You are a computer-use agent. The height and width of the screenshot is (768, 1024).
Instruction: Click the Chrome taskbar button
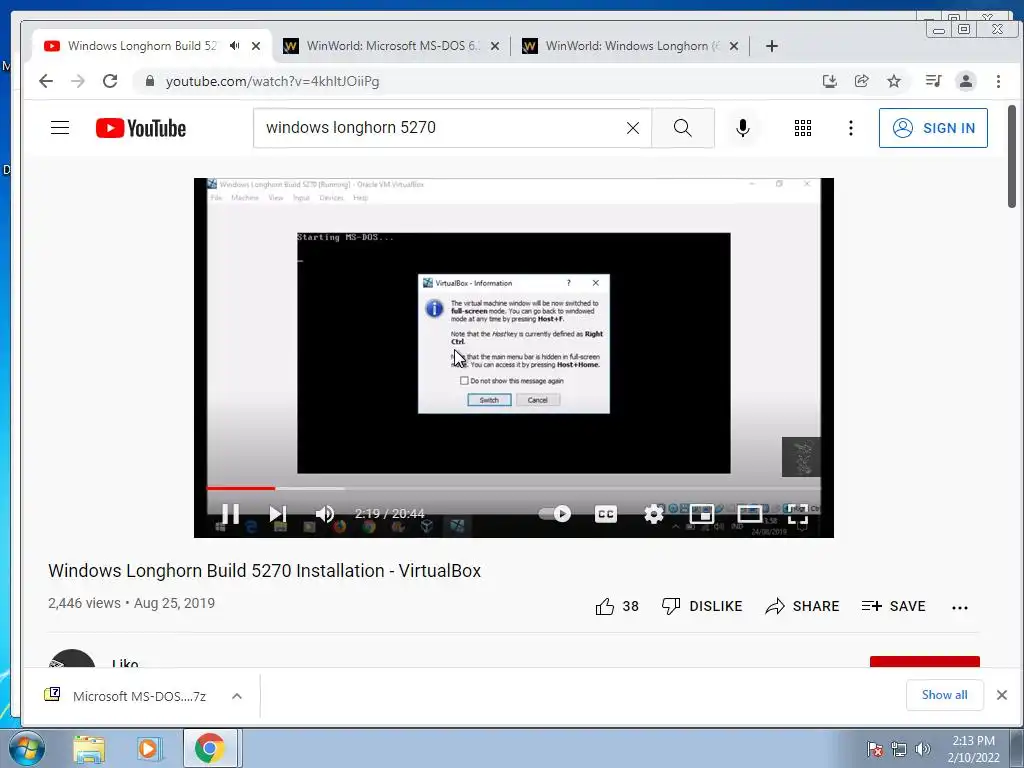coord(210,748)
